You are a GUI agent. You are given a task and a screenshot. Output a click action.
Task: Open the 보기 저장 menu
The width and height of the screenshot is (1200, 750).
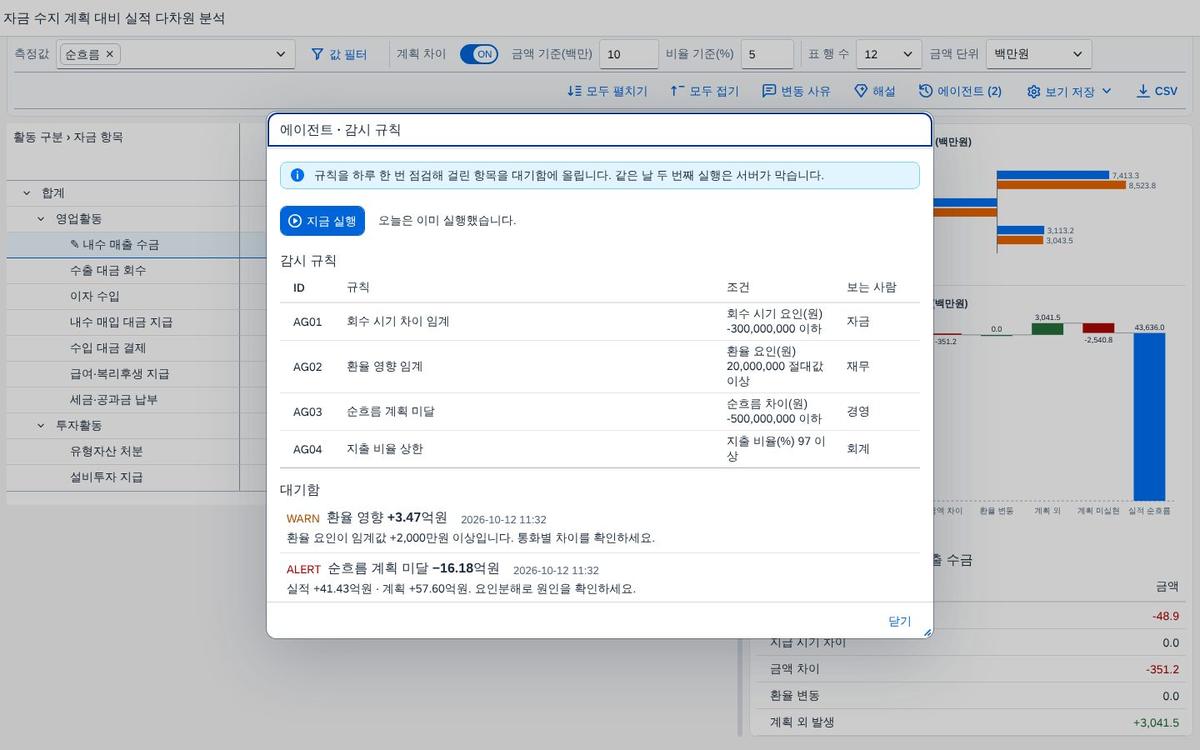1069,91
